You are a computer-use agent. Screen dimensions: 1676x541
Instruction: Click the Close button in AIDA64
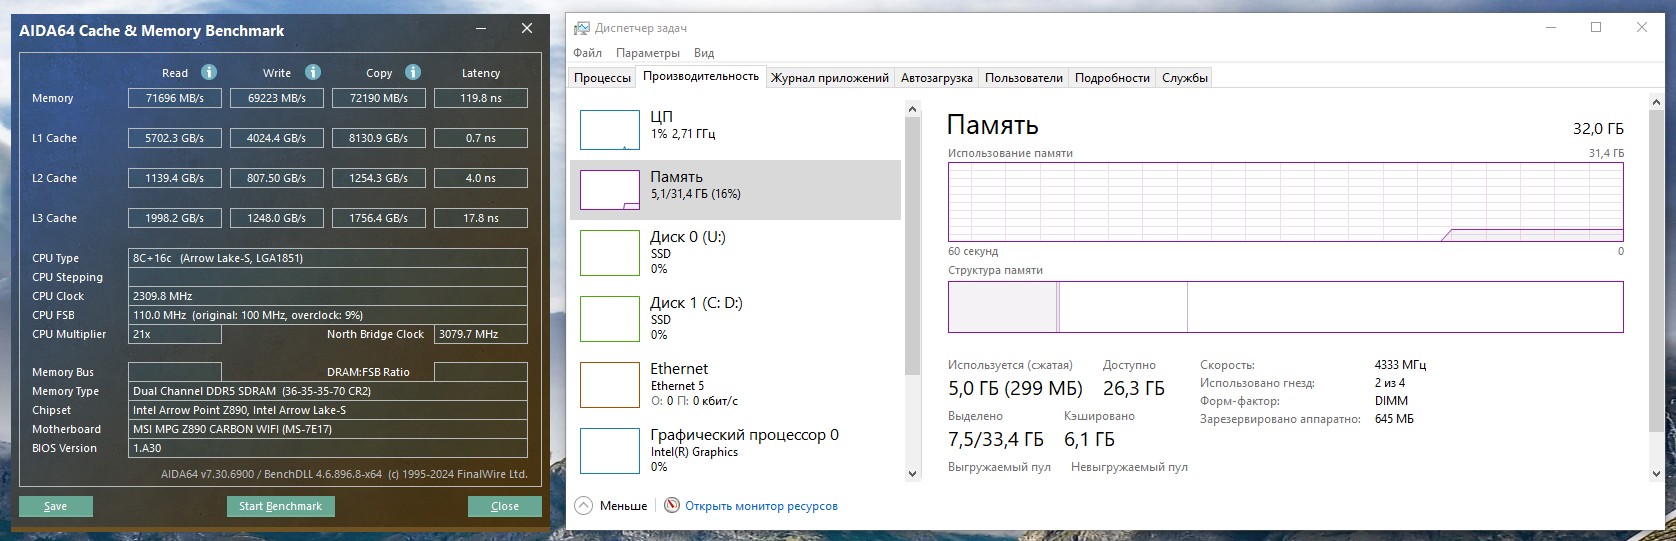pos(505,506)
